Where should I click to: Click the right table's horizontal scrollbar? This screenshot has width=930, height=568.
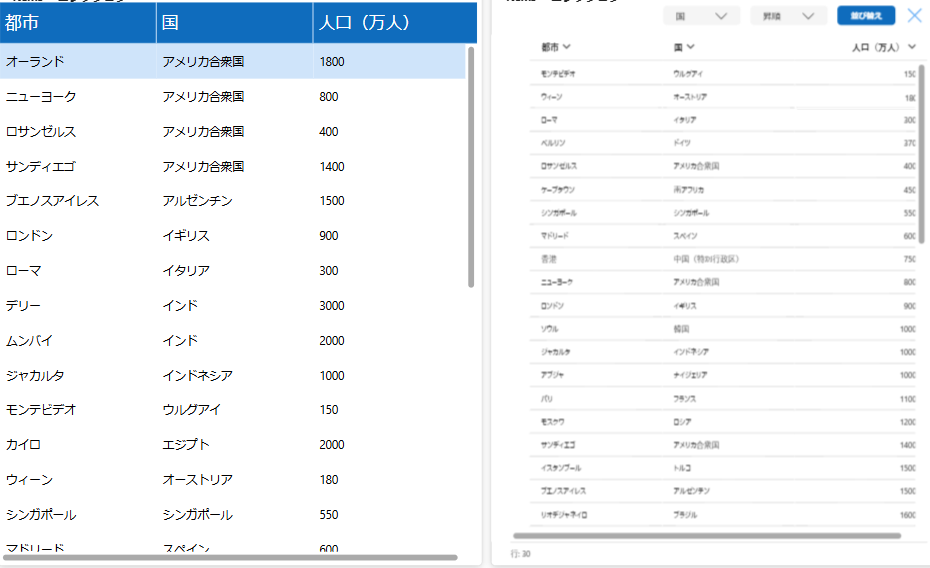click(x=707, y=536)
